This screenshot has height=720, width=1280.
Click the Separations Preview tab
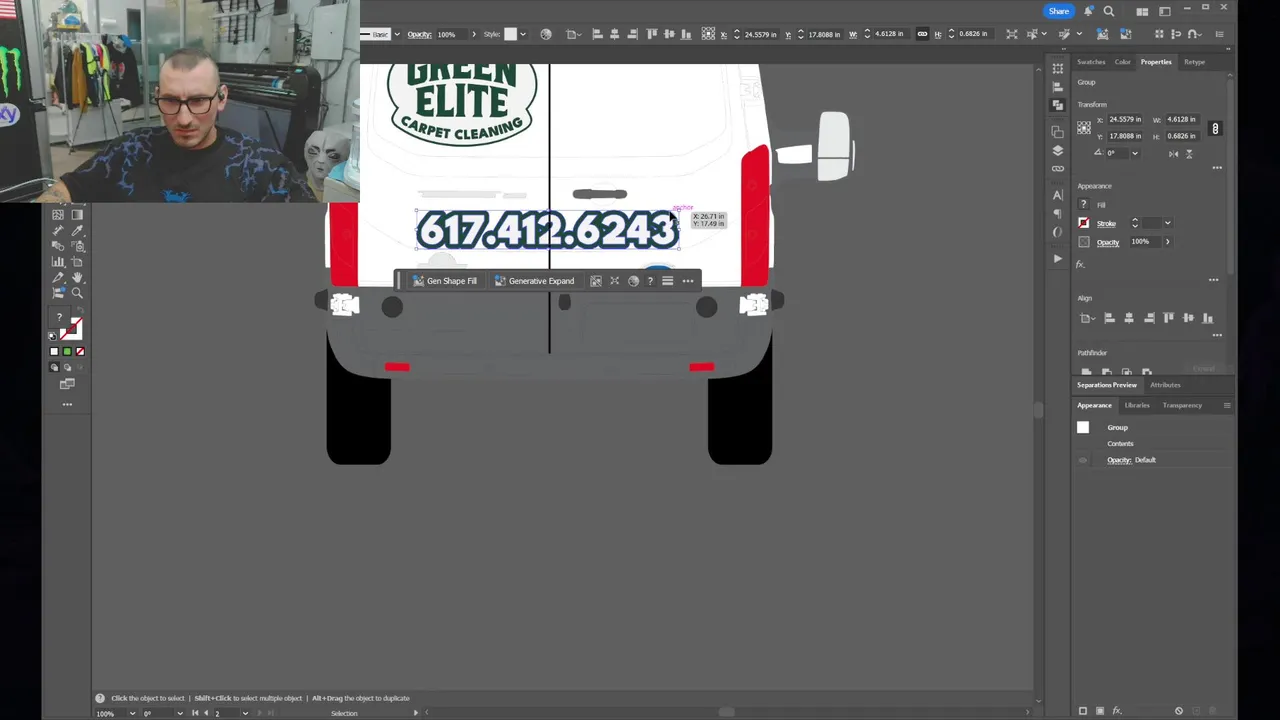pos(1107,385)
